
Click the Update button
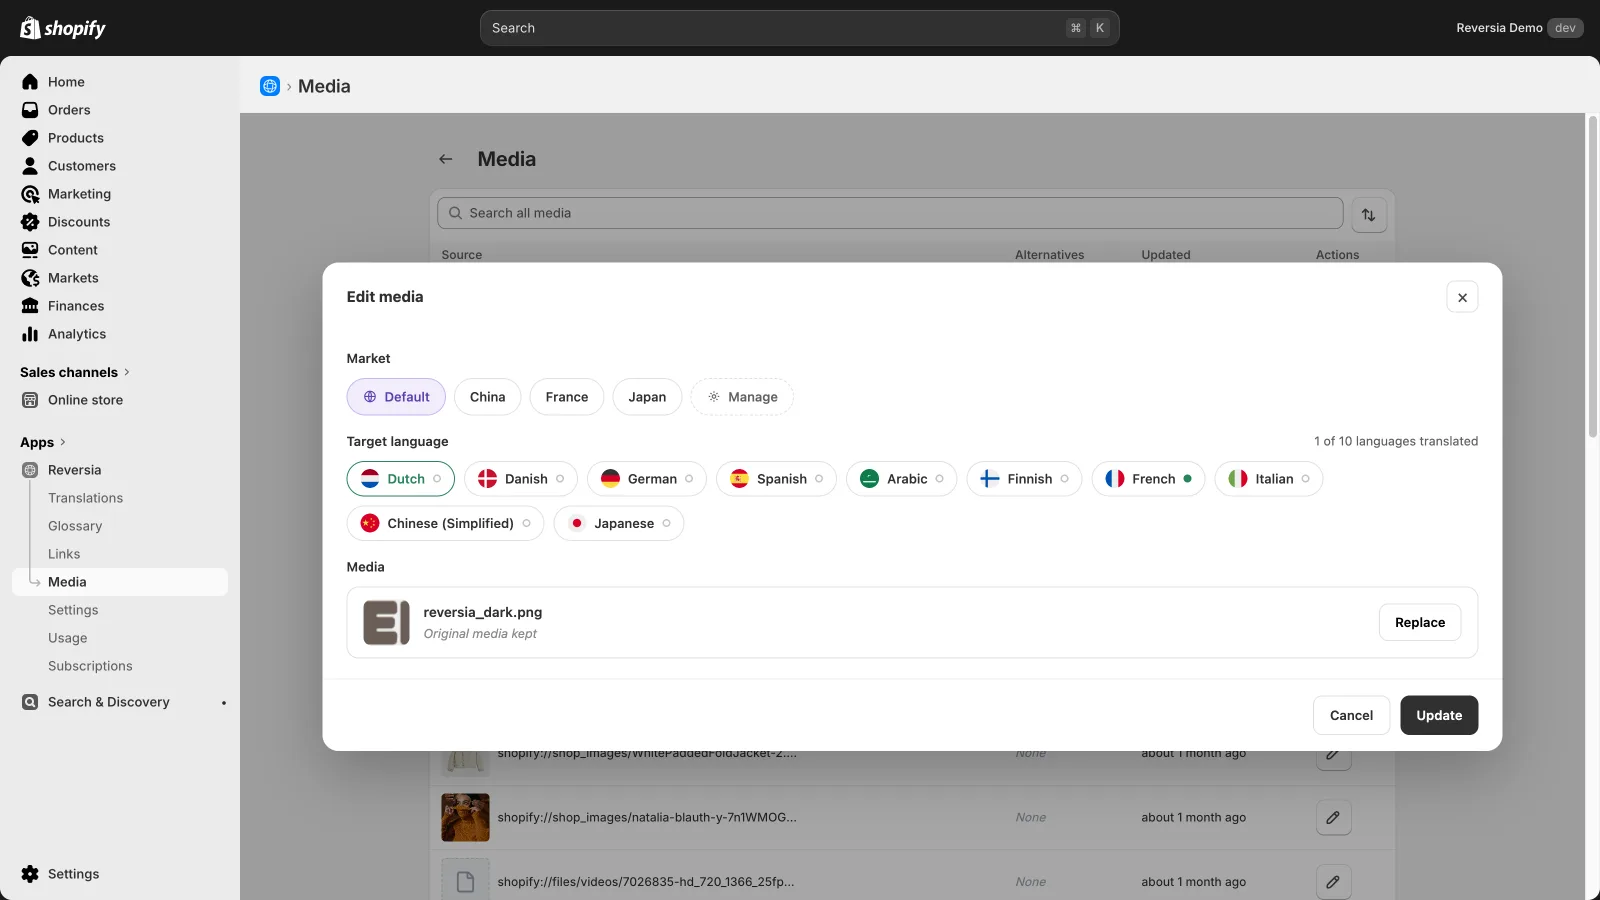(1439, 715)
